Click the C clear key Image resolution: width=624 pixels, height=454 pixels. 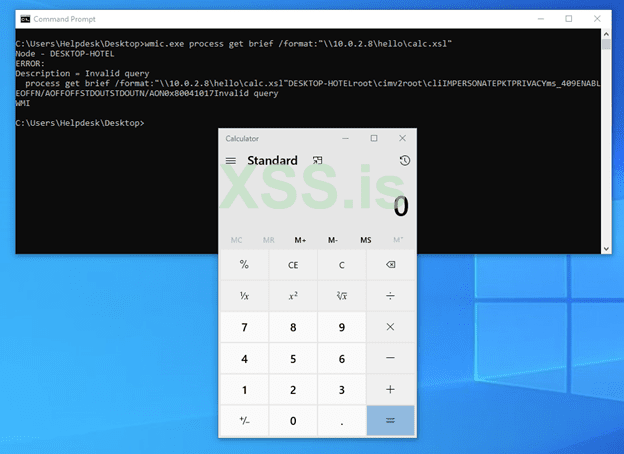pyautogui.click(x=341, y=265)
